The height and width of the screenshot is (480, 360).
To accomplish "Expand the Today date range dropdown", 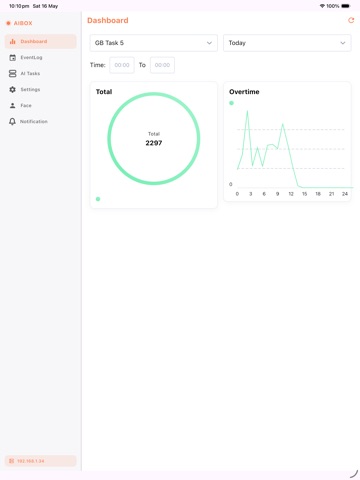I will coord(287,43).
